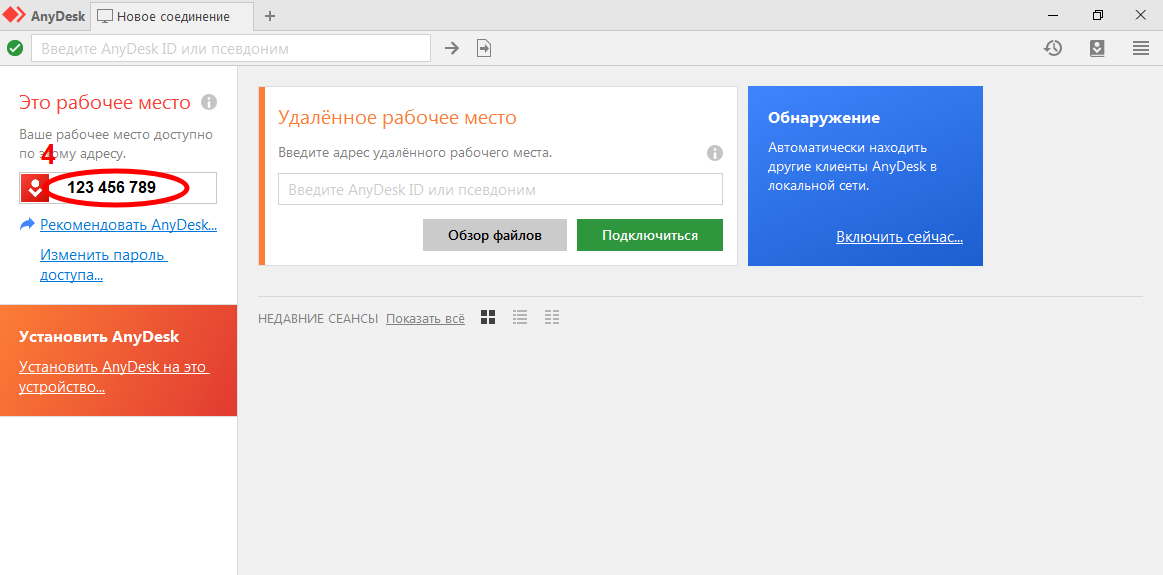Open session history clock icon
Screen dimensions: 1163x575
click(x=1053, y=48)
